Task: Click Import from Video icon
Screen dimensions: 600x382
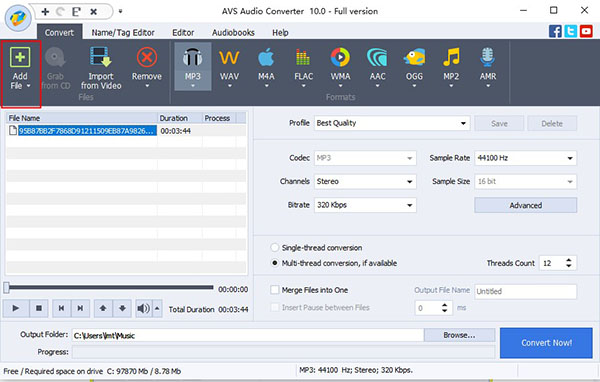Action: pyautogui.click(x=101, y=57)
